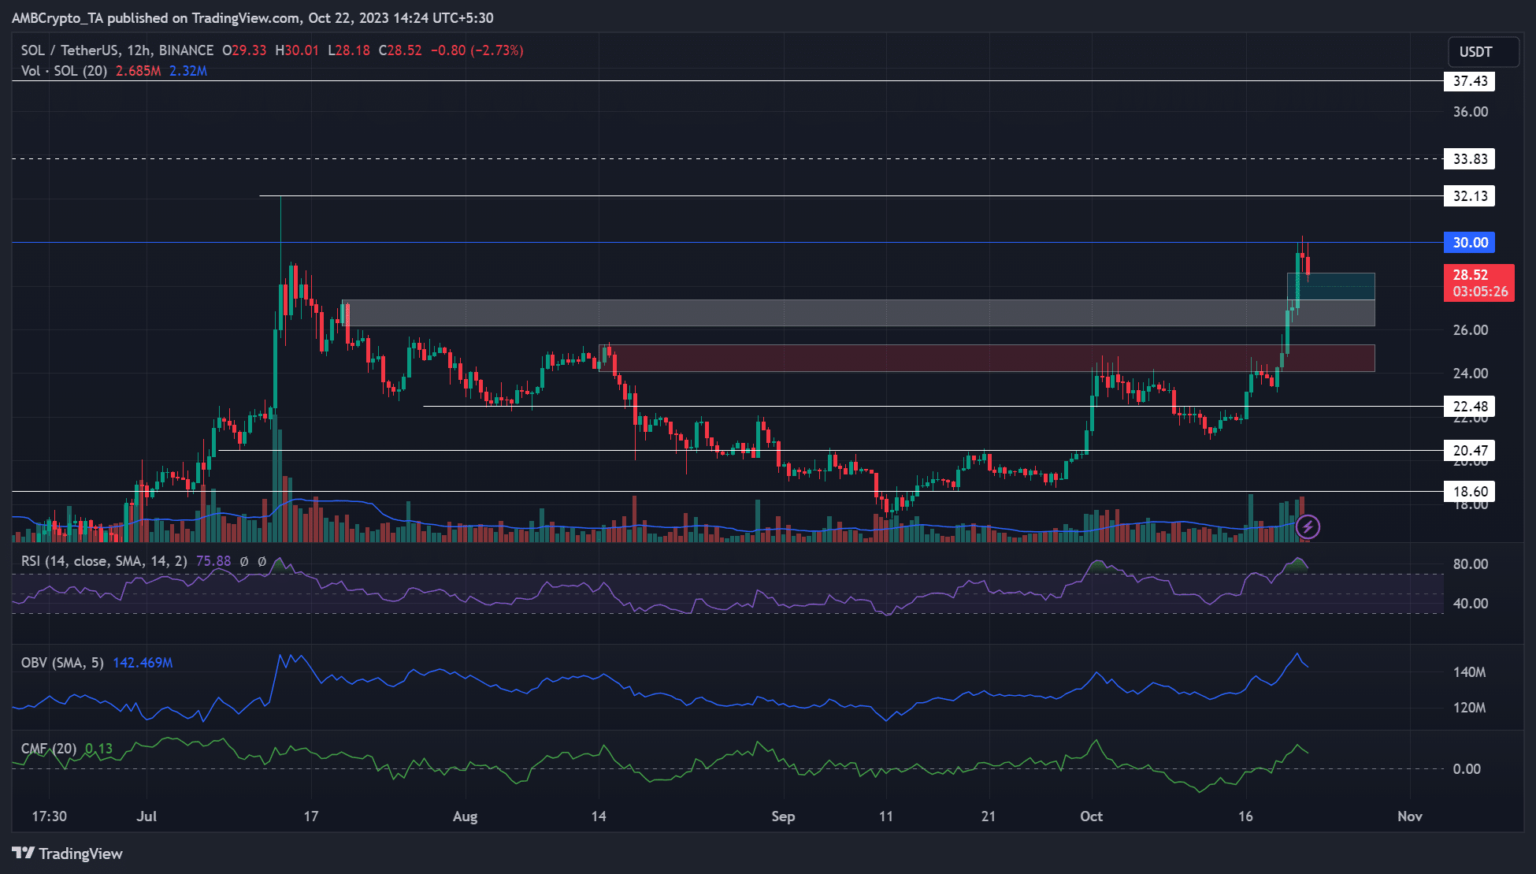The height and width of the screenshot is (874, 1536).
Task: Click the OBV (SMA, 5) indicator label
Action: click(62, 662)
